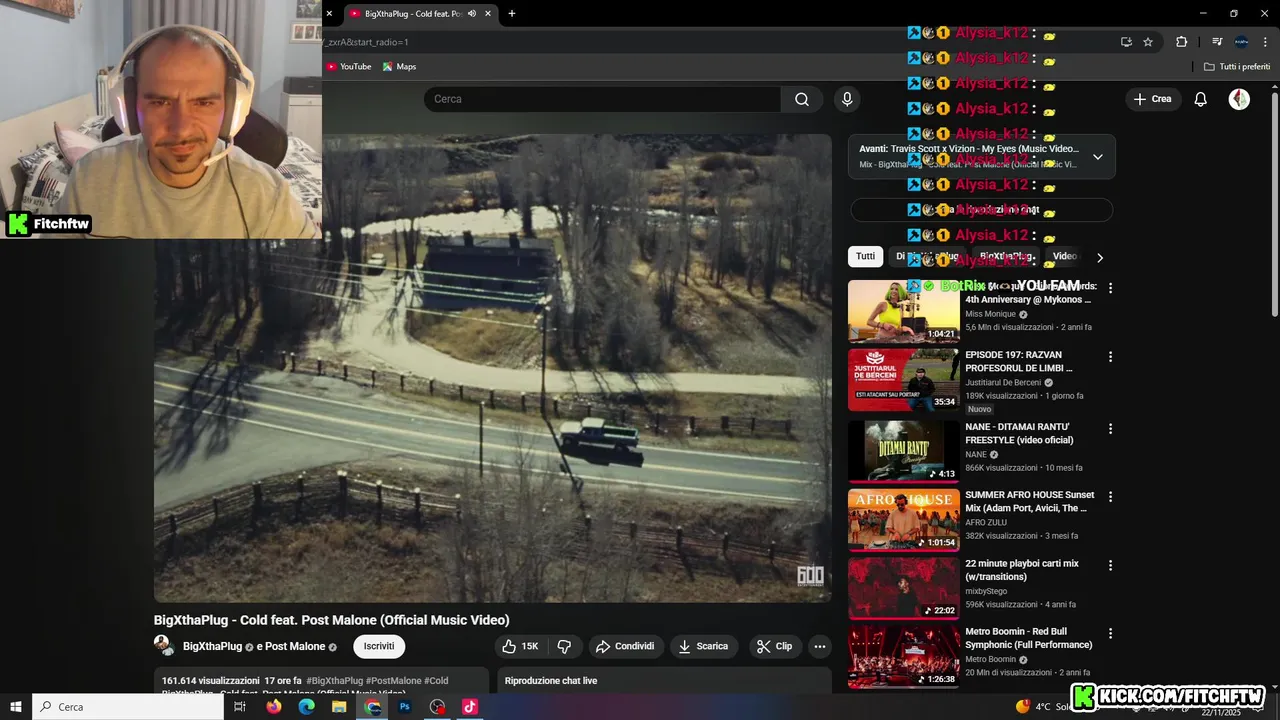Open the Miss Monique video thumbnail
The height and width of the screenshot is (720, 1280).
[904, 311]
